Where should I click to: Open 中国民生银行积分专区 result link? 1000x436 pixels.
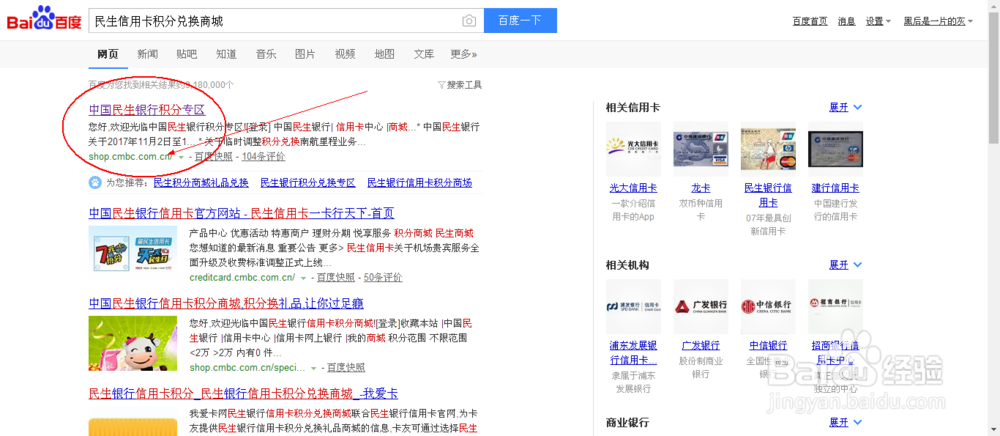pos(147,109)
